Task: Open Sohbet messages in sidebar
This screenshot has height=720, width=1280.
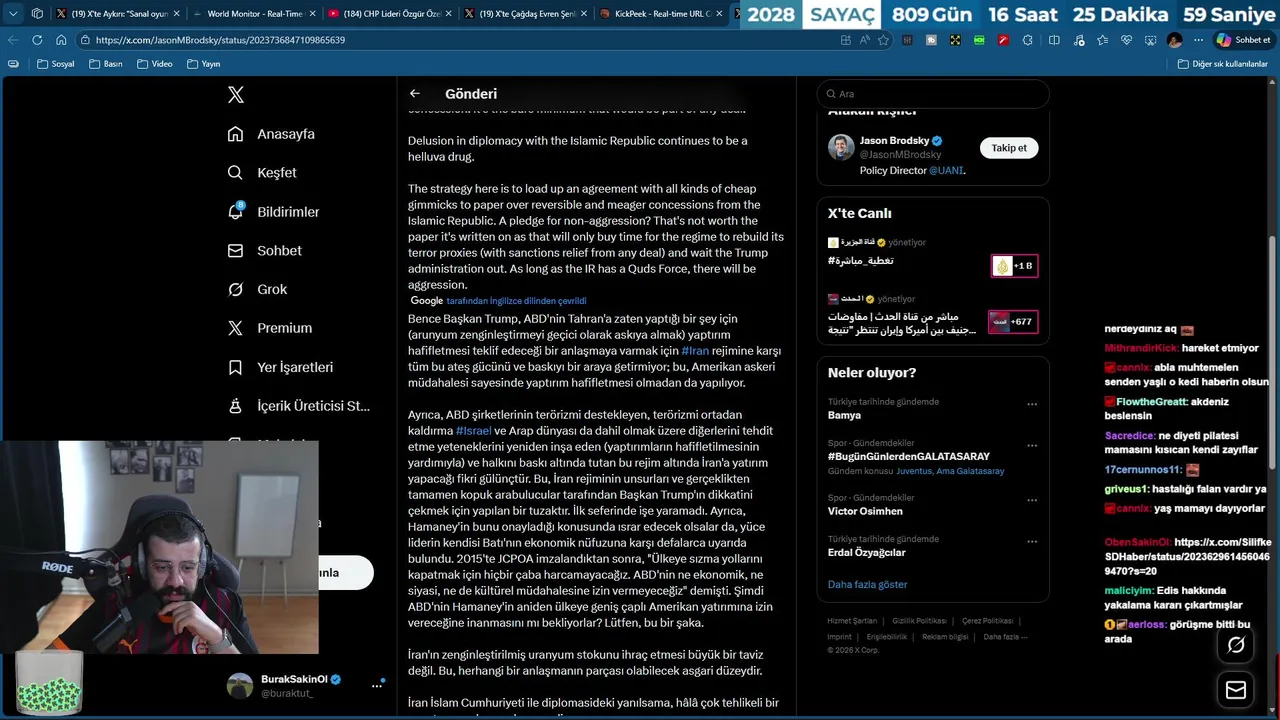Action: click(265, 251)
